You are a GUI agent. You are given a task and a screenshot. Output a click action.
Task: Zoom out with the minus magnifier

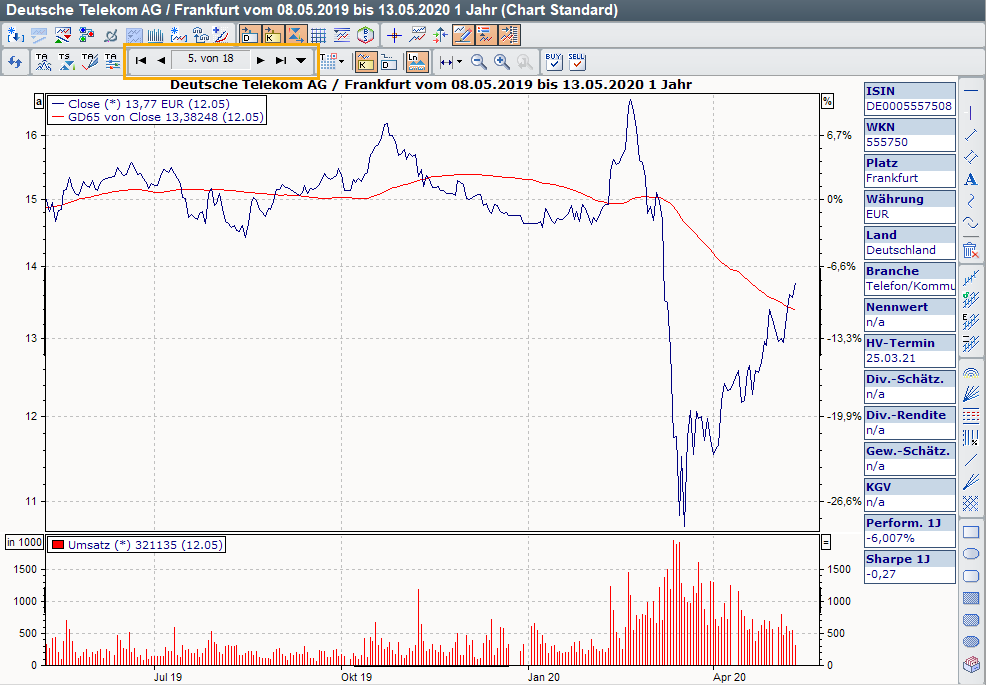click(x=479, y=62)
